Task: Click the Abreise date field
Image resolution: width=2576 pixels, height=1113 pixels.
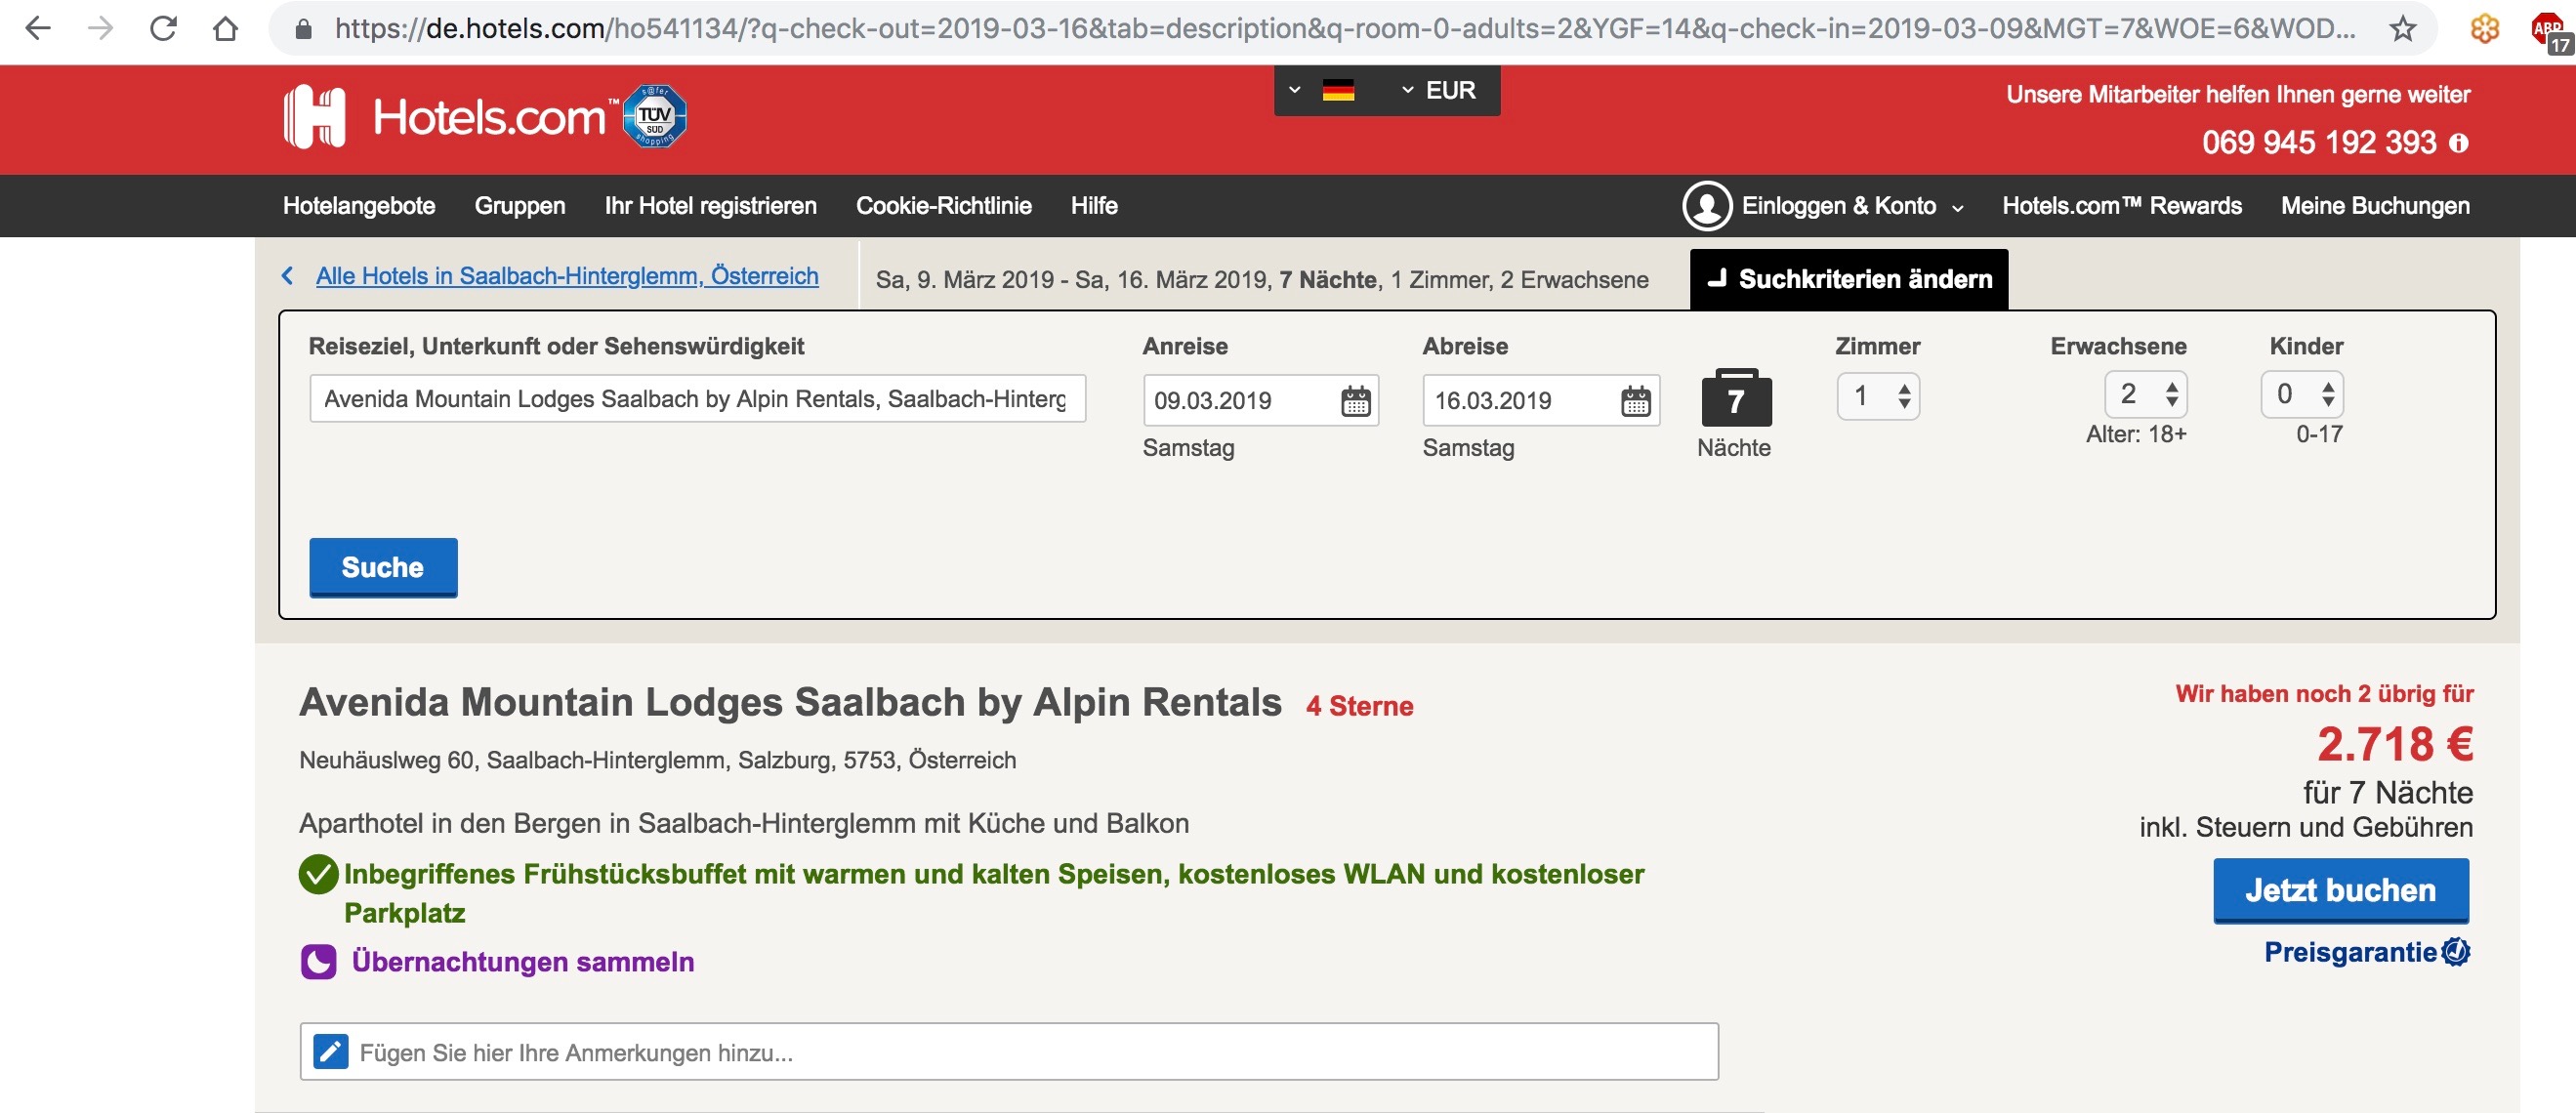Action: pyautogui.click(x=1541, y=400)
